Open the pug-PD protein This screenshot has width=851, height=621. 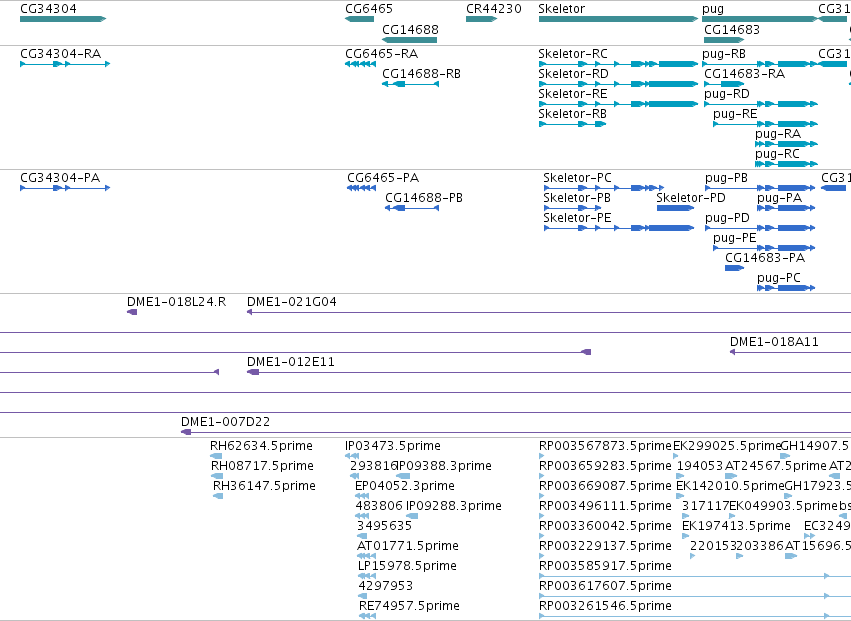pos(727,218)
